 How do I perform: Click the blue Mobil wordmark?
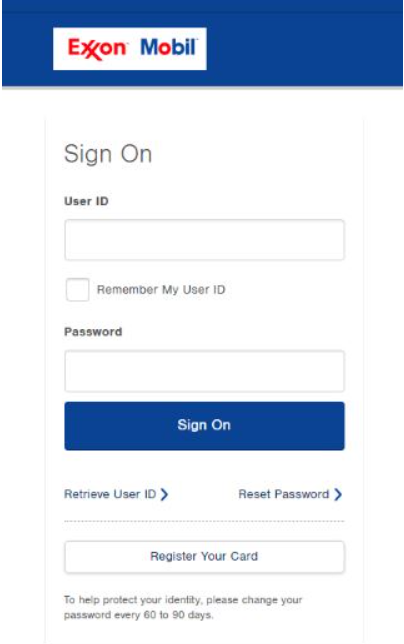pos(169,47)
